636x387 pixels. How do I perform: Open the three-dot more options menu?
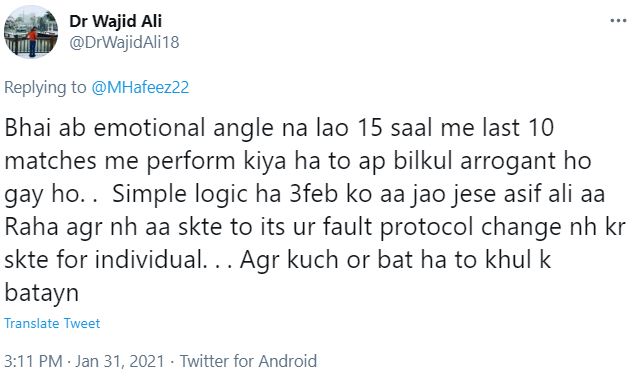[x=618, y=20]
